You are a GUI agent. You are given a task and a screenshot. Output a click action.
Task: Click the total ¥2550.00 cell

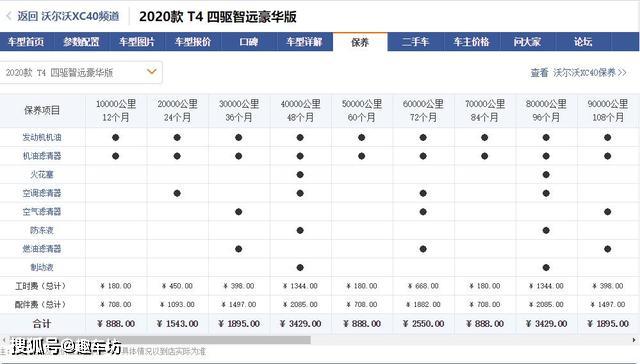(423, 324)
